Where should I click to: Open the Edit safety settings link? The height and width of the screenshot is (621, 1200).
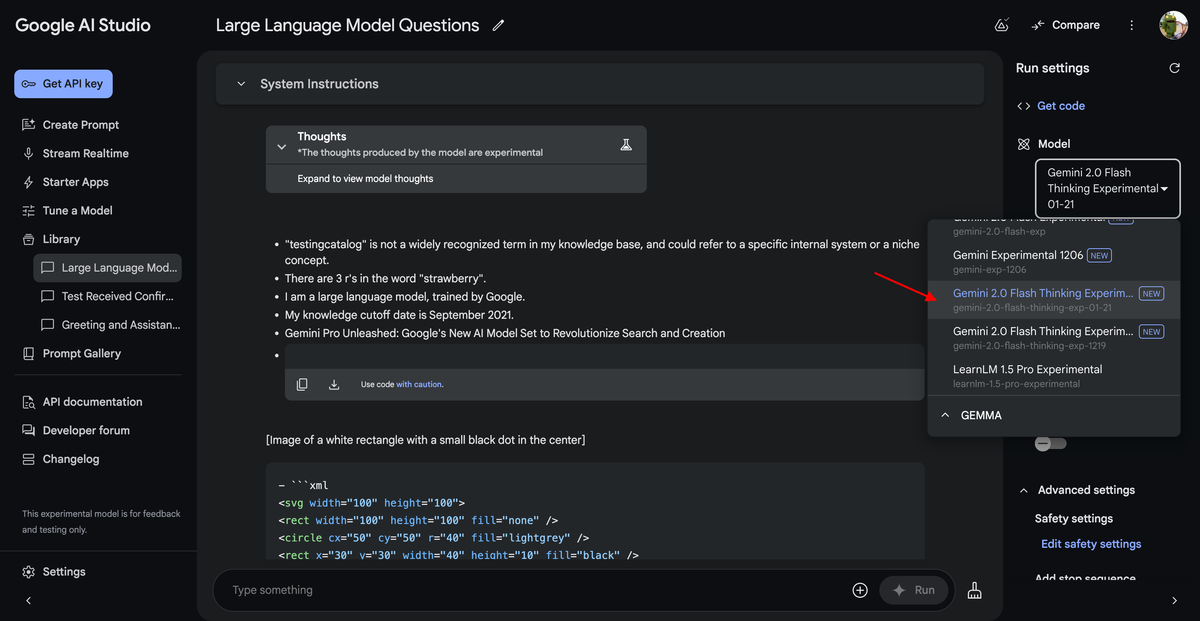(x=1090, y=544)
